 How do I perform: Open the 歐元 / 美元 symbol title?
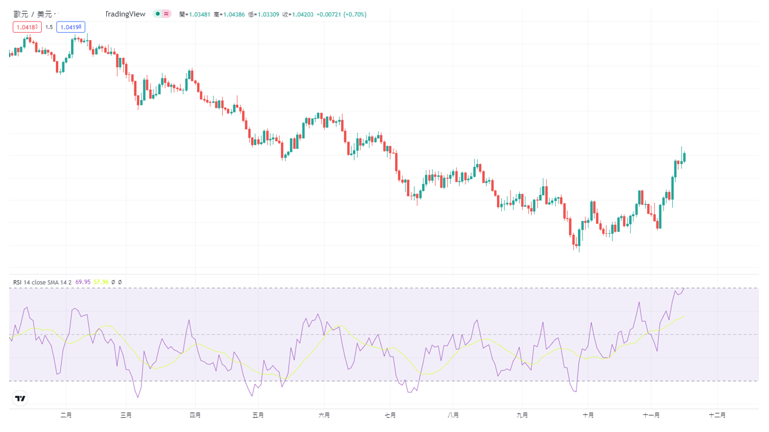click(33, 14)
